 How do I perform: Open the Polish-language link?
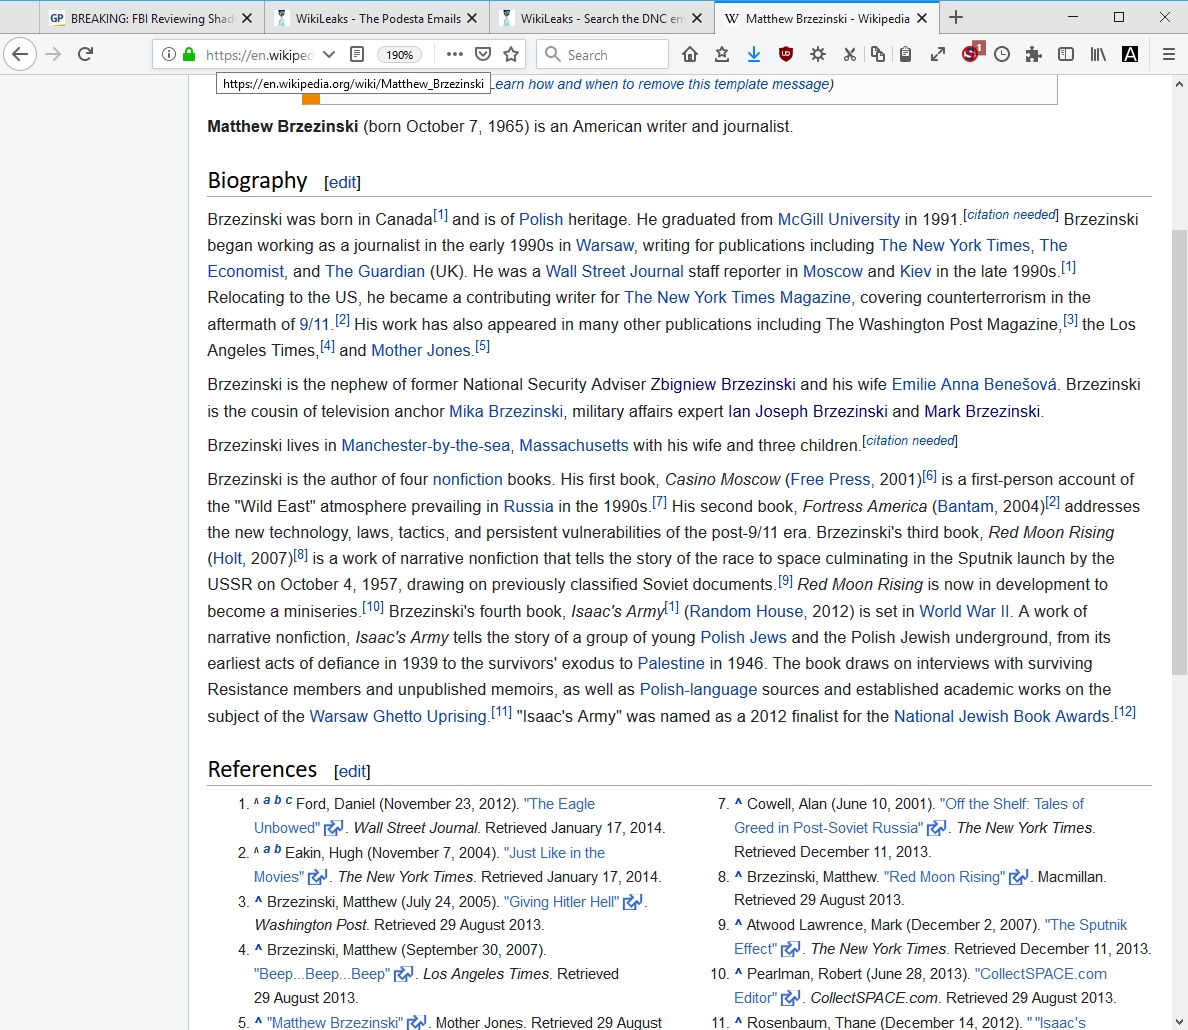pos(698,690)
